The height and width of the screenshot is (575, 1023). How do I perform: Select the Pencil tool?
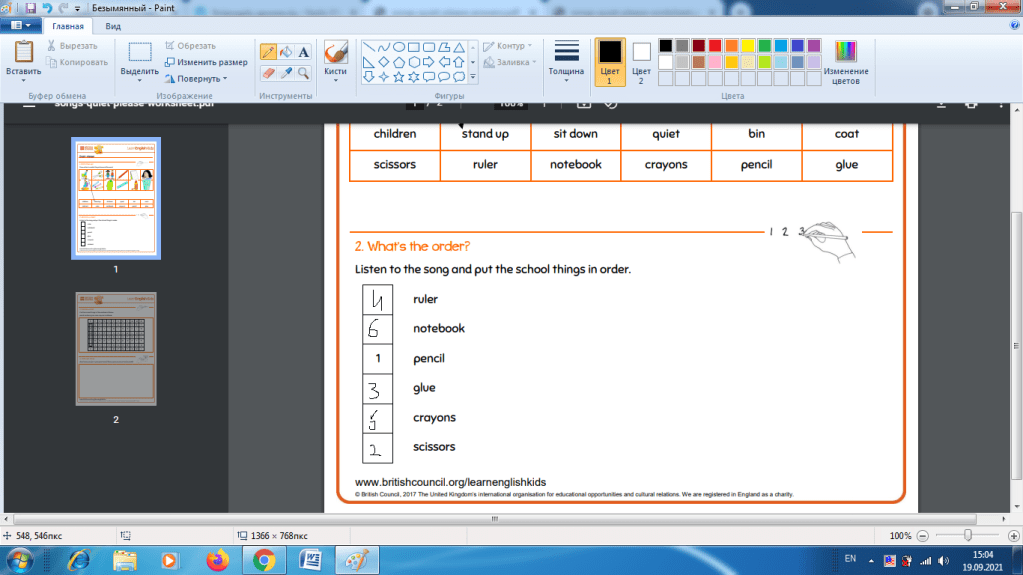pos(268,52)
